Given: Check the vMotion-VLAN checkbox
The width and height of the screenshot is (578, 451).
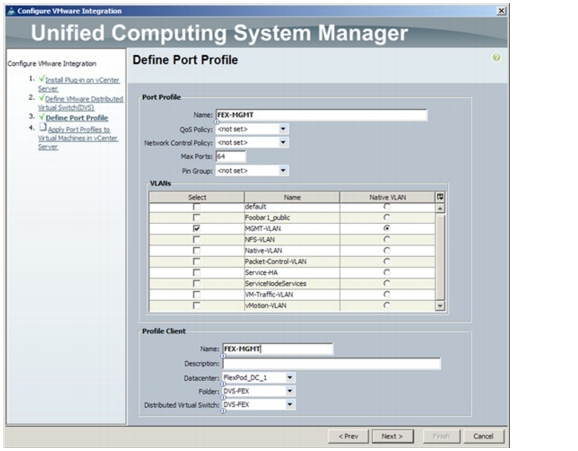Looking at the screenshot, I should (x=196, y=305).
